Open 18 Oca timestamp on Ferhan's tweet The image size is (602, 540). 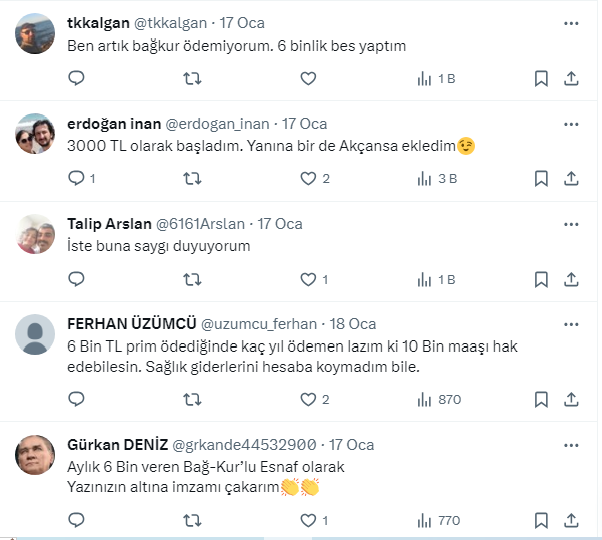(351, 324)
